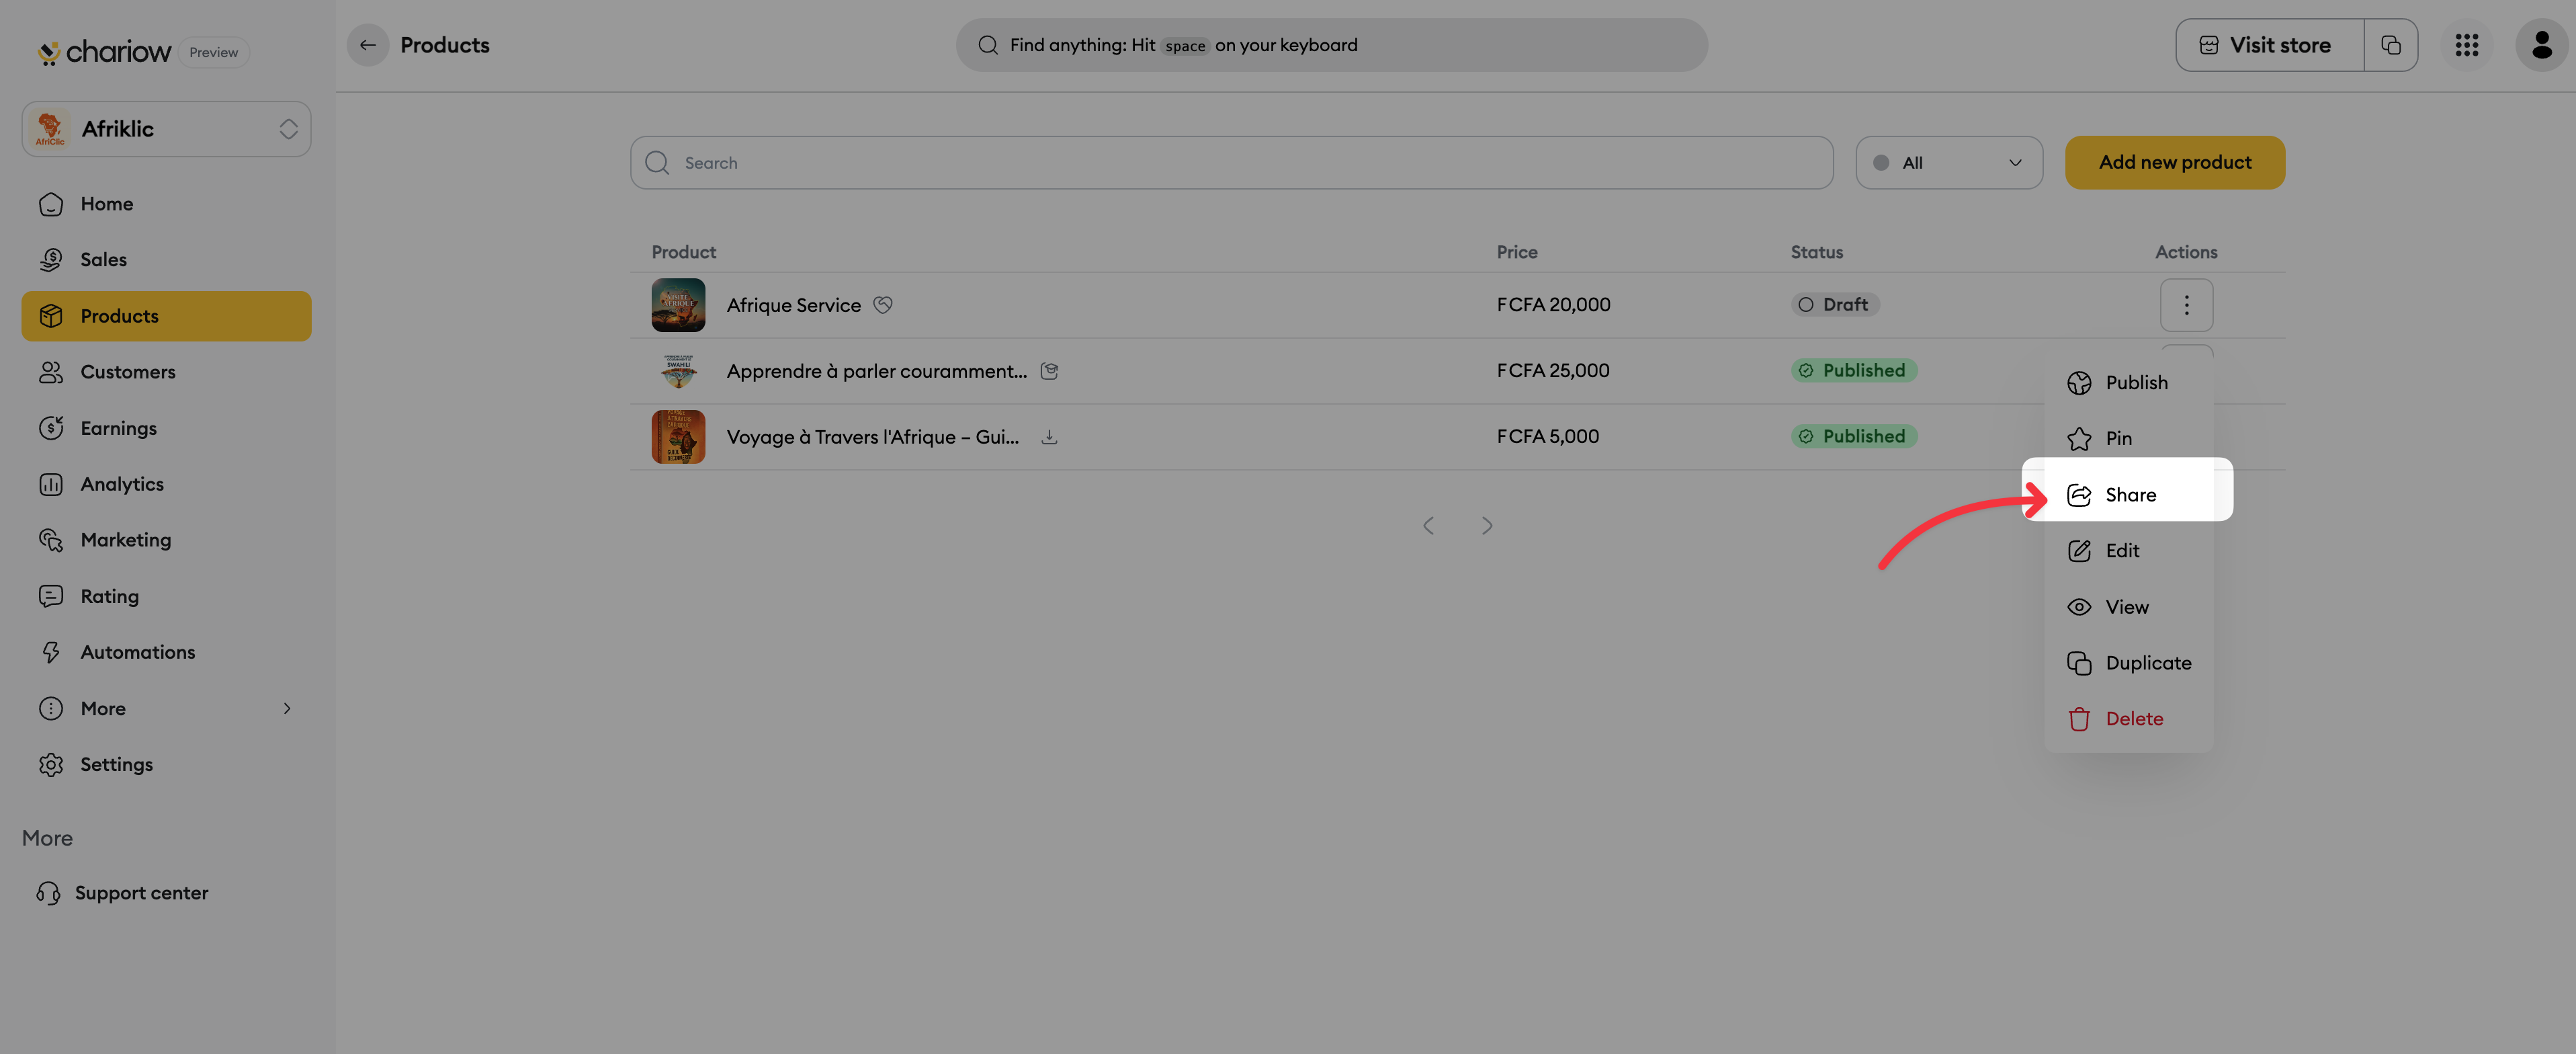Viewport: 2576px width, 1054px height.
Task: Select Products in the sidebar
Action: pyautogui.click(x=166, y=316)
